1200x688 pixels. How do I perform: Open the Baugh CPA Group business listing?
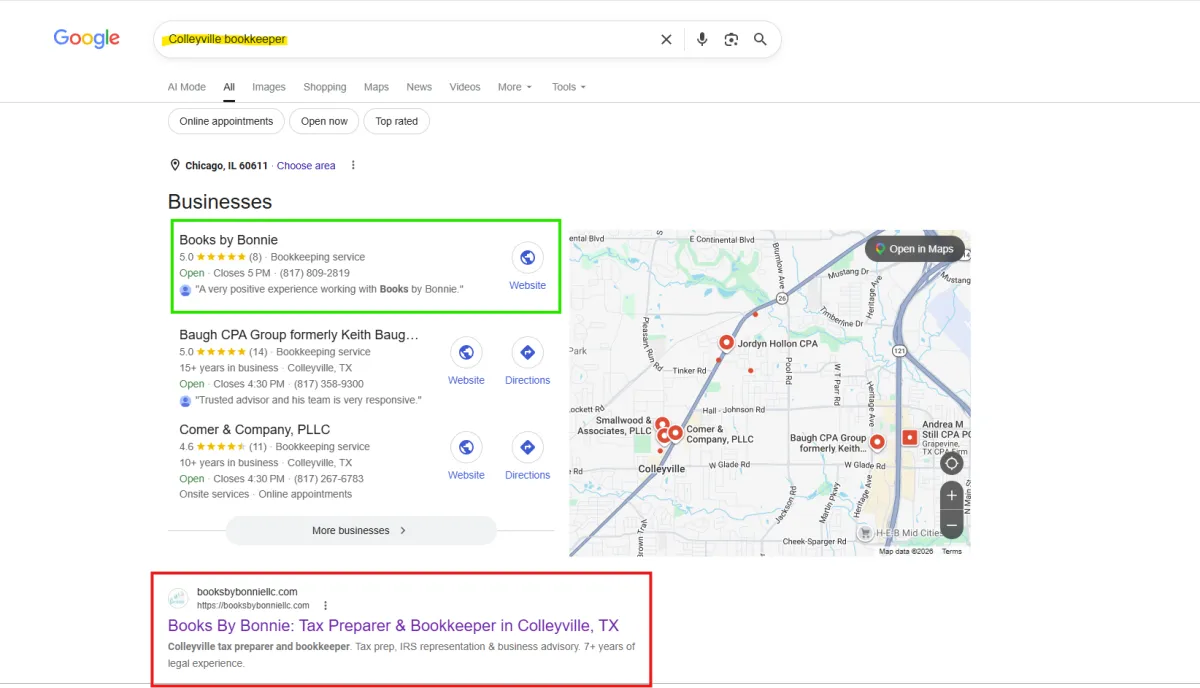299,335
